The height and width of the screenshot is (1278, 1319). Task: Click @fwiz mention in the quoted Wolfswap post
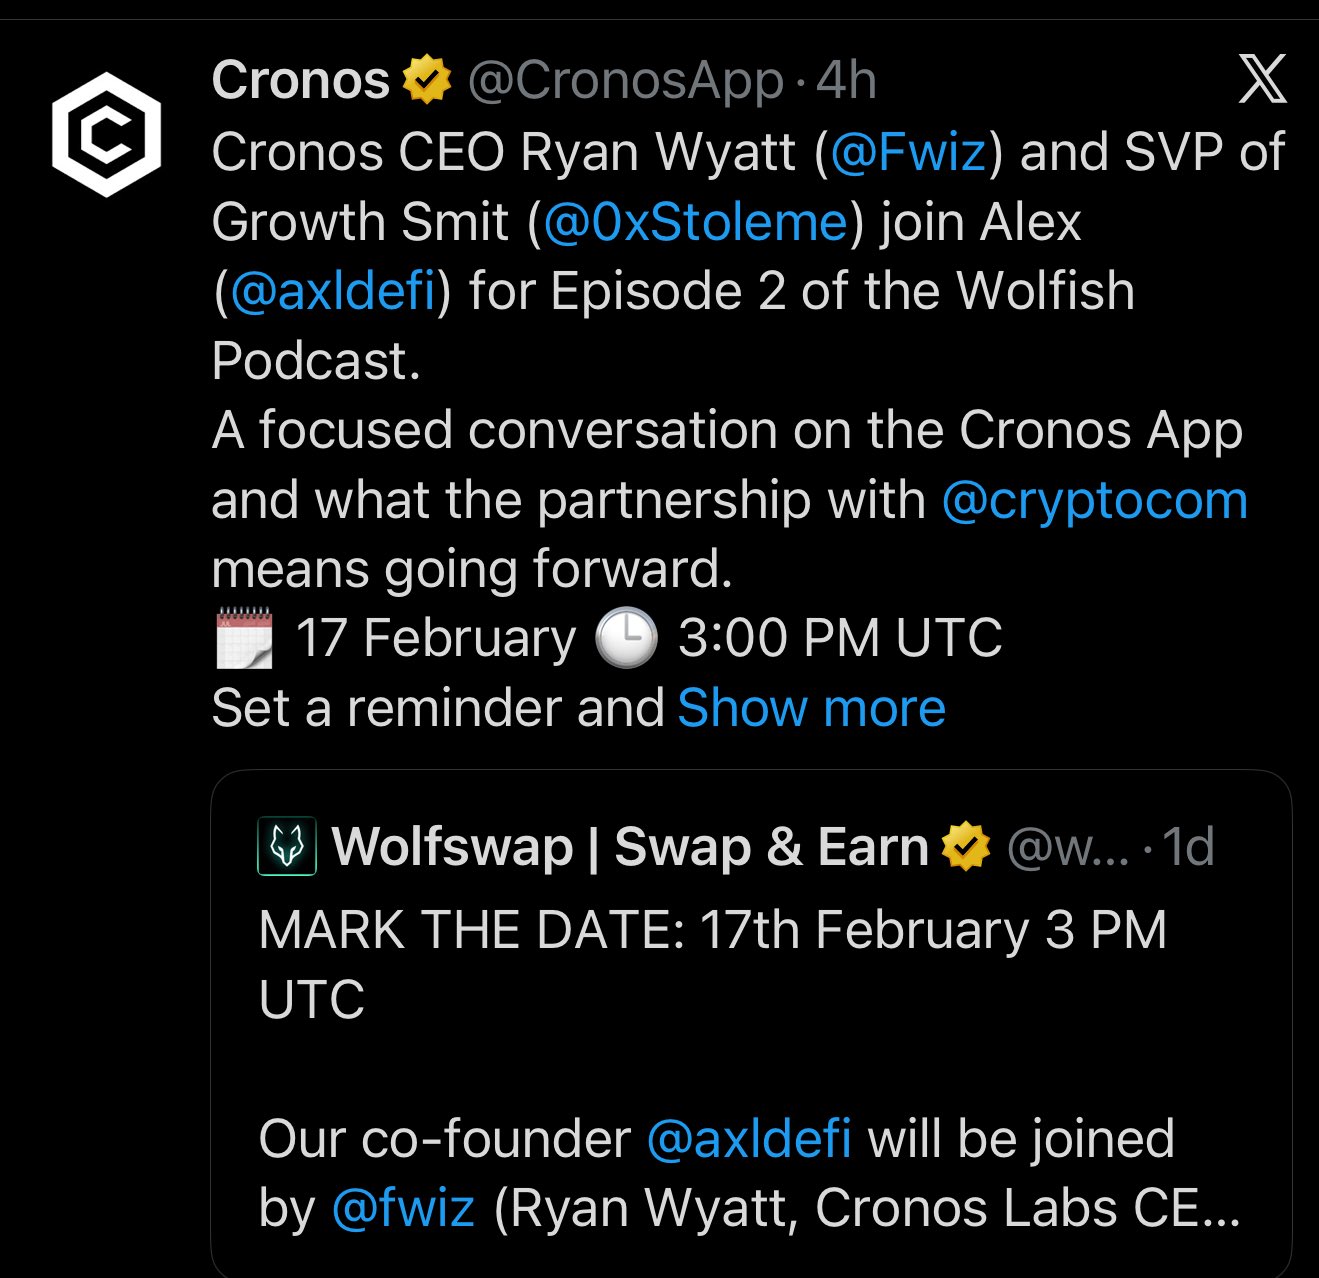[402, 1208]
